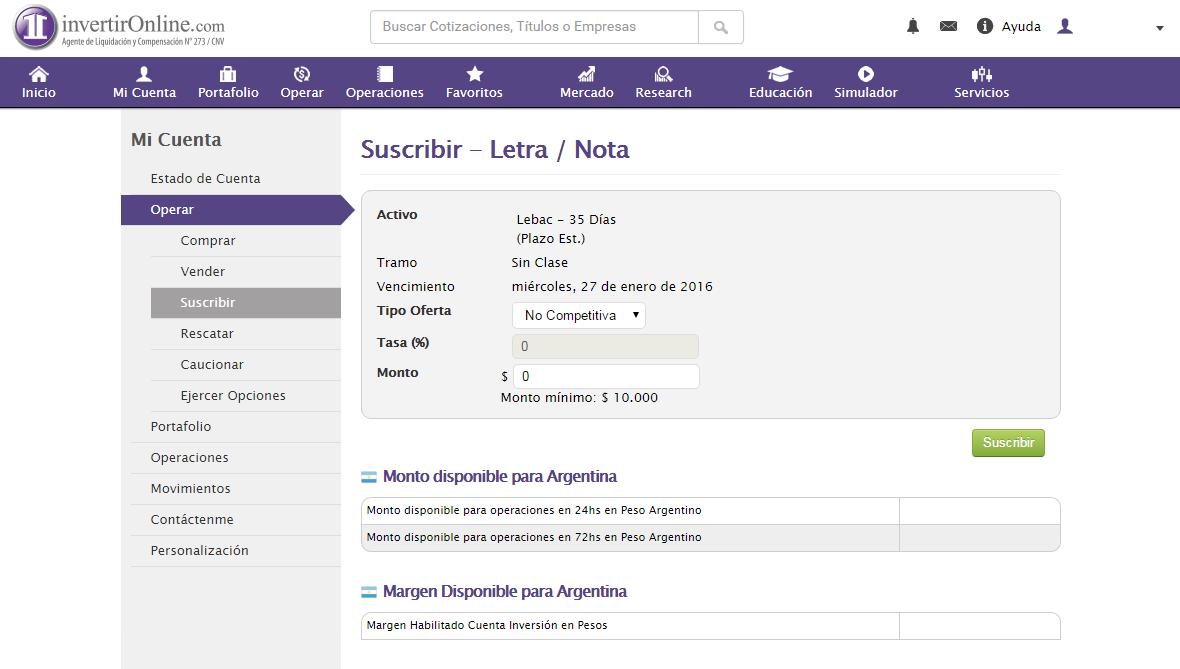Click the Educación graduation cap icon
Screen dimensions: 1180x669
click(780, 74)
